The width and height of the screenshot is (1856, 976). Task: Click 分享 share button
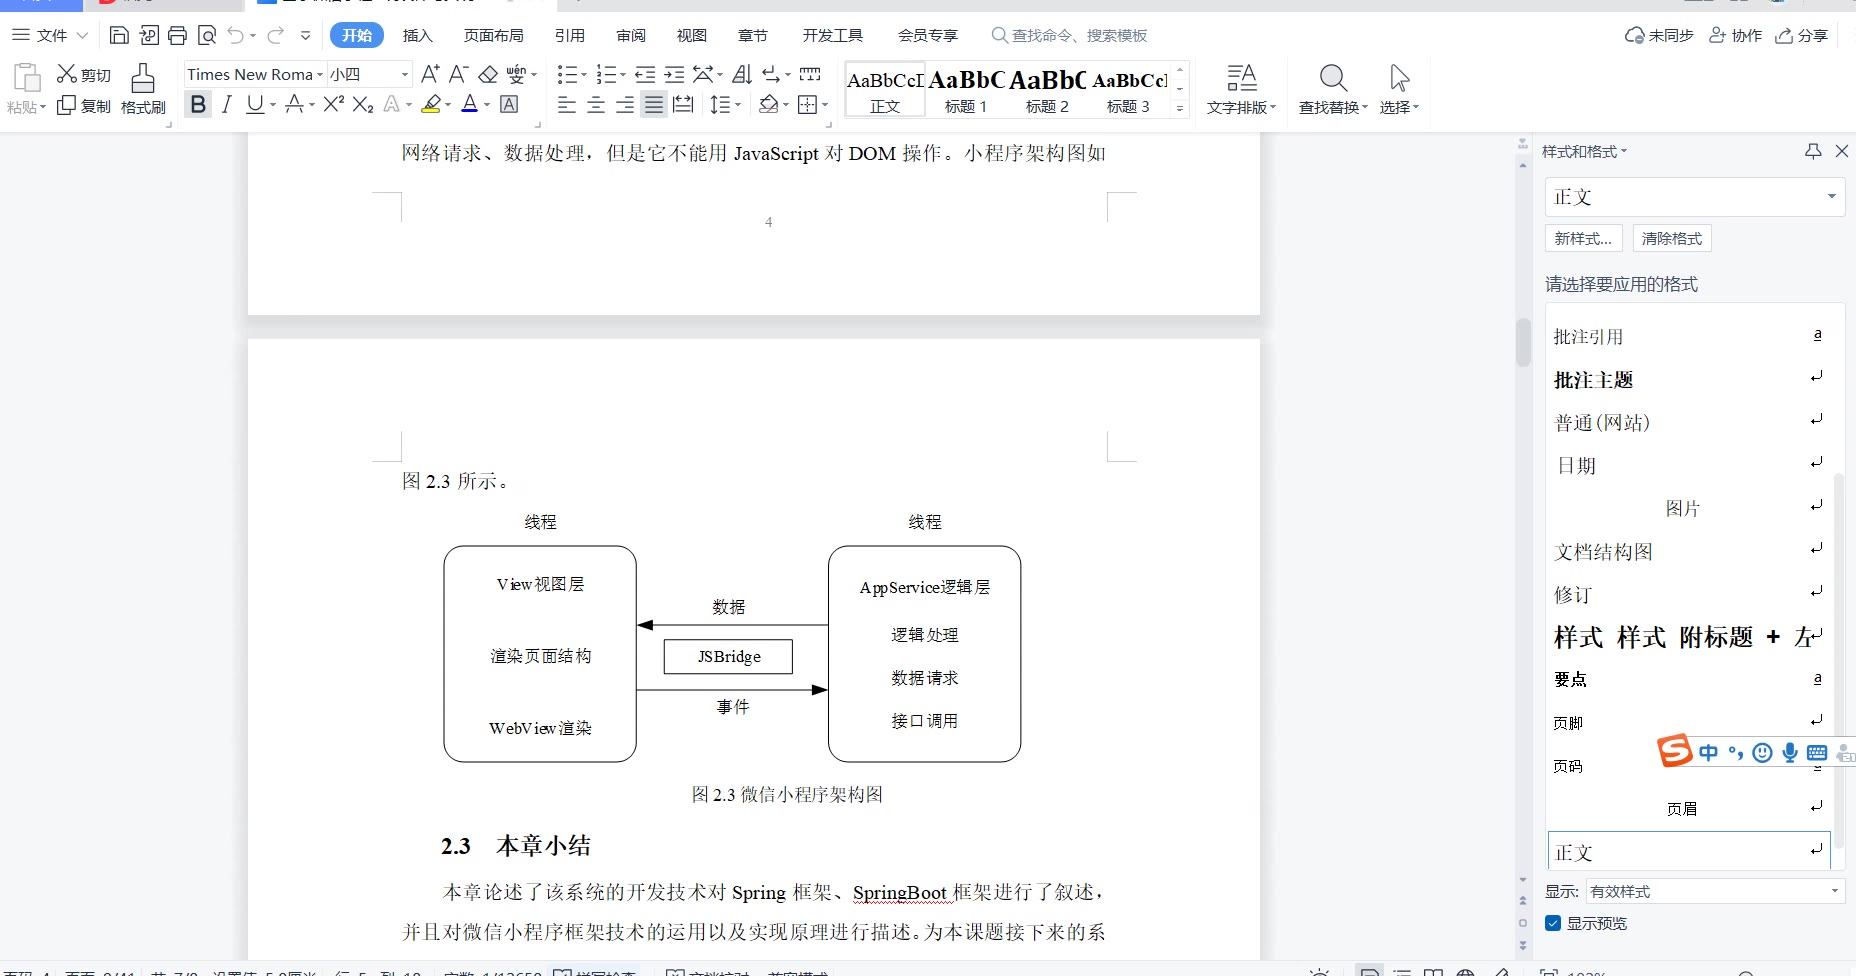click(x=1801, y=36)
